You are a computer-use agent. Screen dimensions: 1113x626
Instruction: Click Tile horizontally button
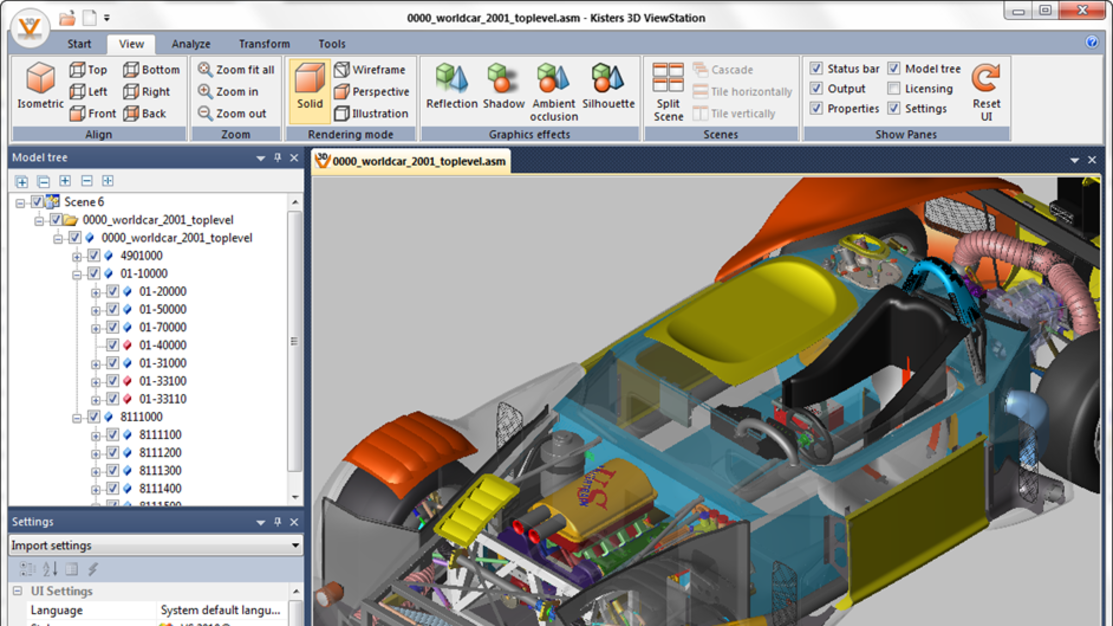(742, 92)
